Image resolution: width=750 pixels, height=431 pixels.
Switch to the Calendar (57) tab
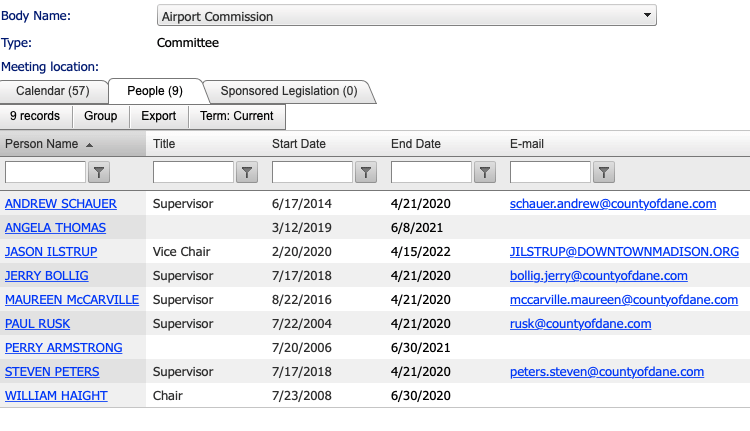[x=53, y=91]
